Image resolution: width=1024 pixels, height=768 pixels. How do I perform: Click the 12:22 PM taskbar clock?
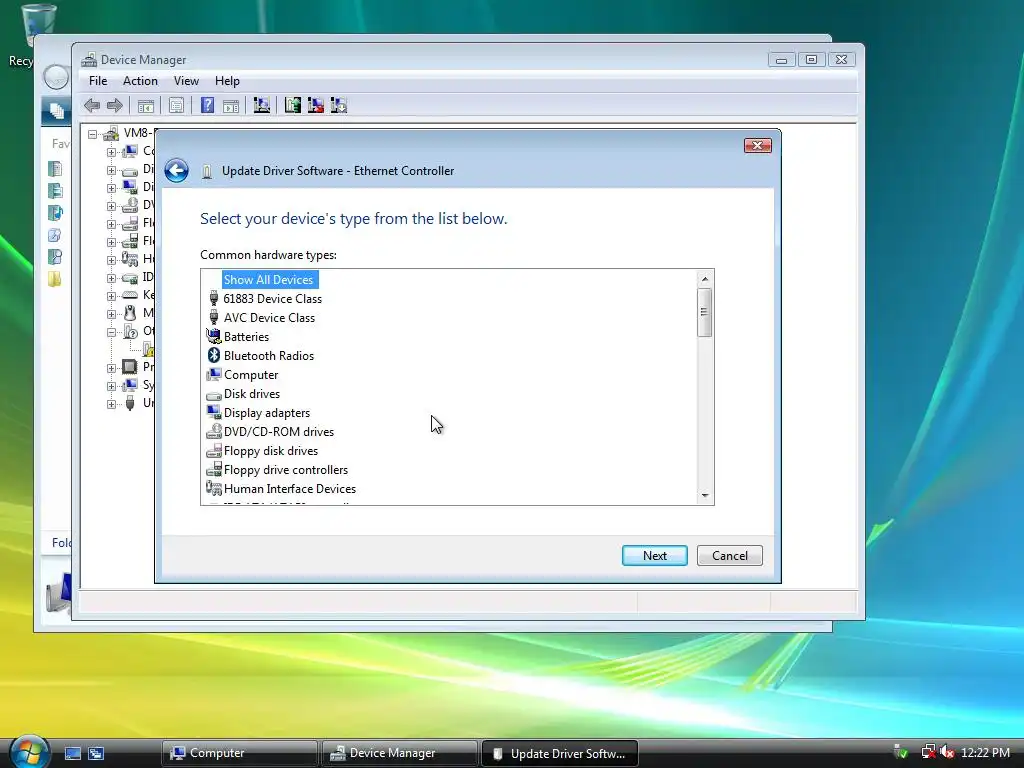[985, 753]
